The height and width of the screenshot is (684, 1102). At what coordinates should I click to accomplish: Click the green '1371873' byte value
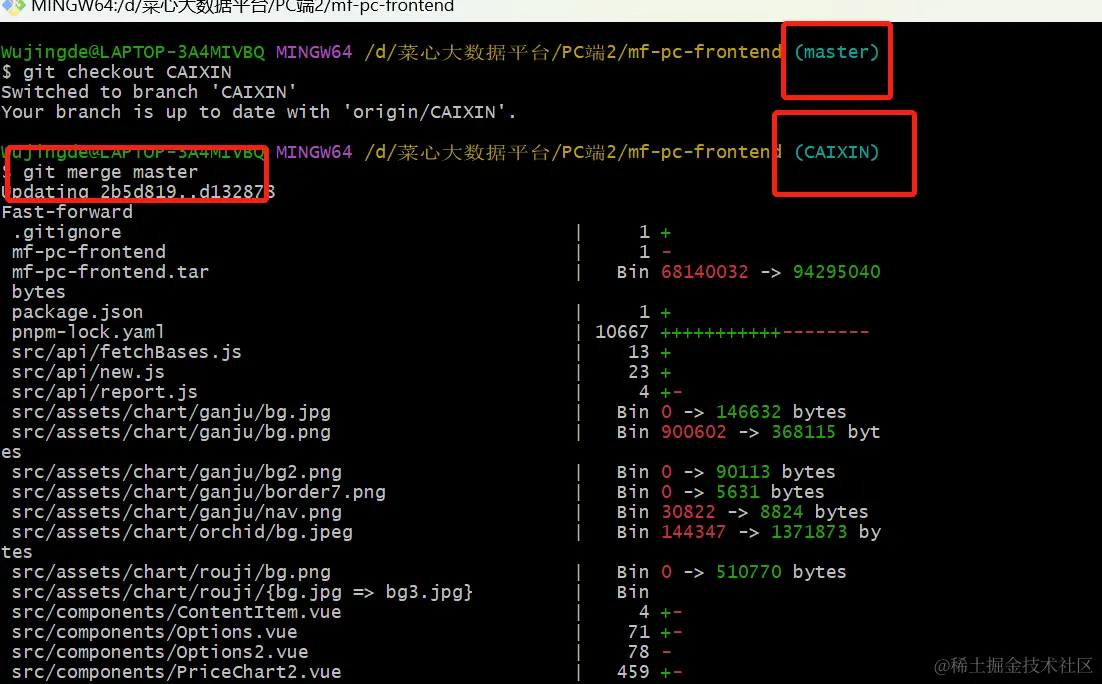pos(809,531)
